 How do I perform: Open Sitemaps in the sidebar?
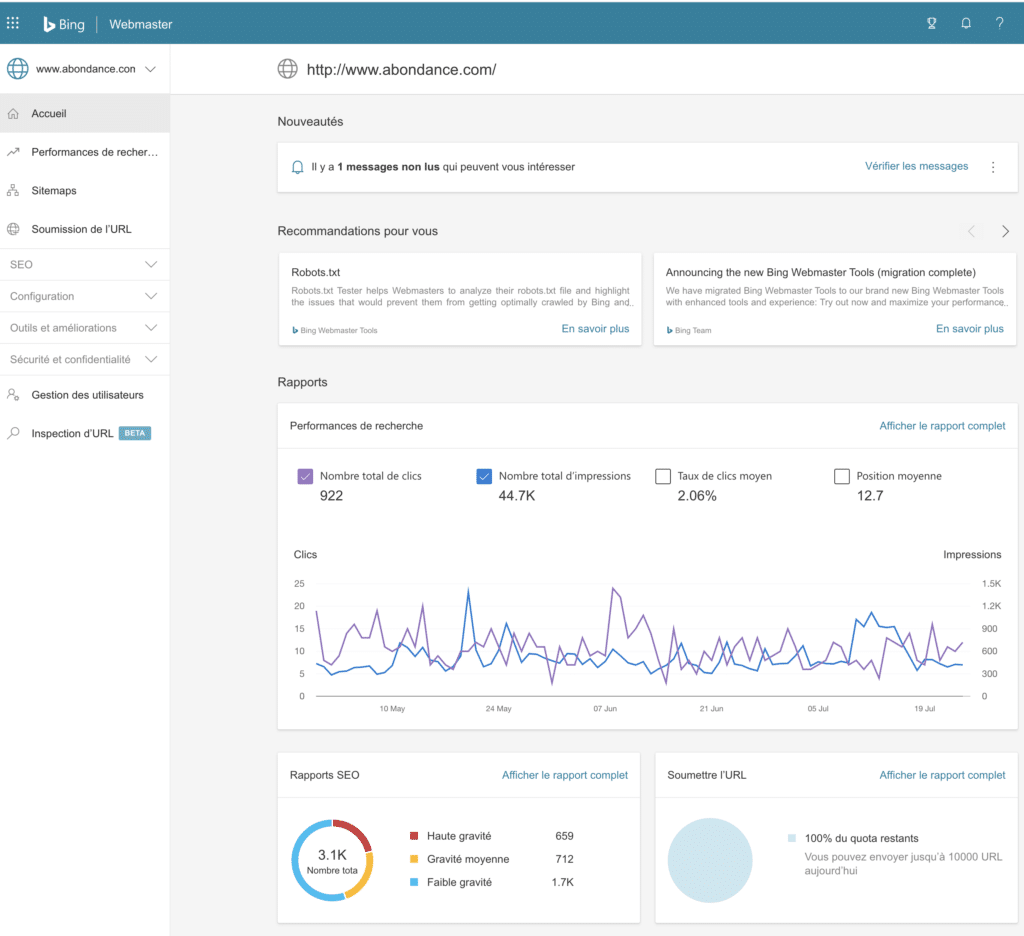[x=54, y=190]
